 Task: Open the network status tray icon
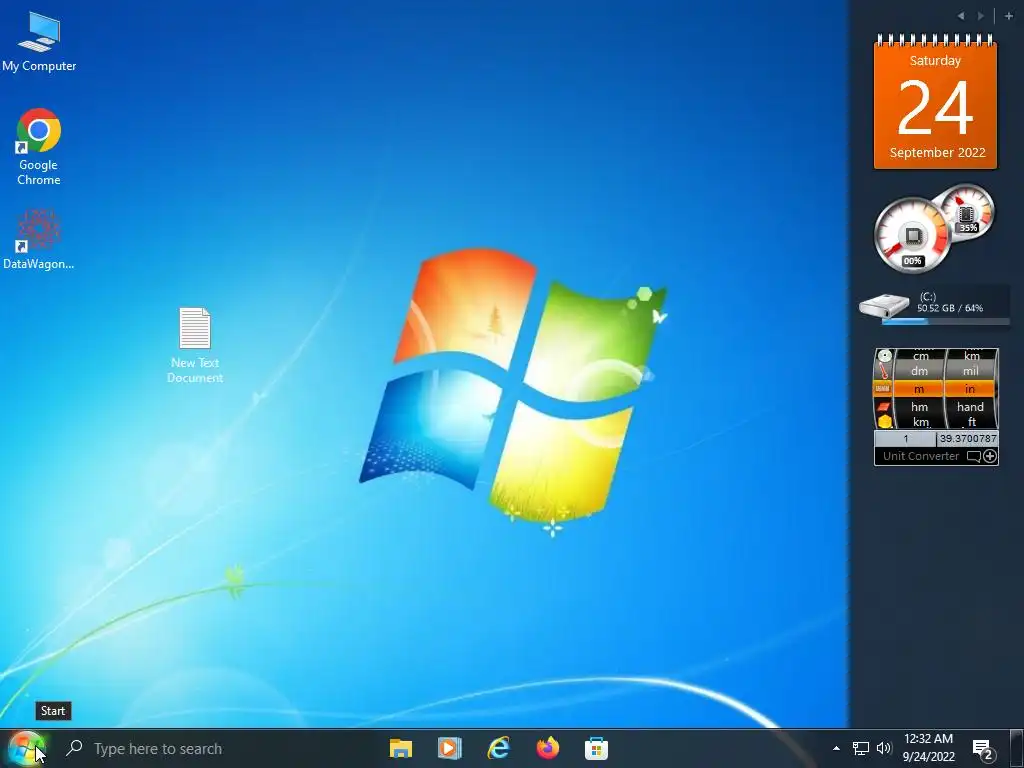click(861, 748)
